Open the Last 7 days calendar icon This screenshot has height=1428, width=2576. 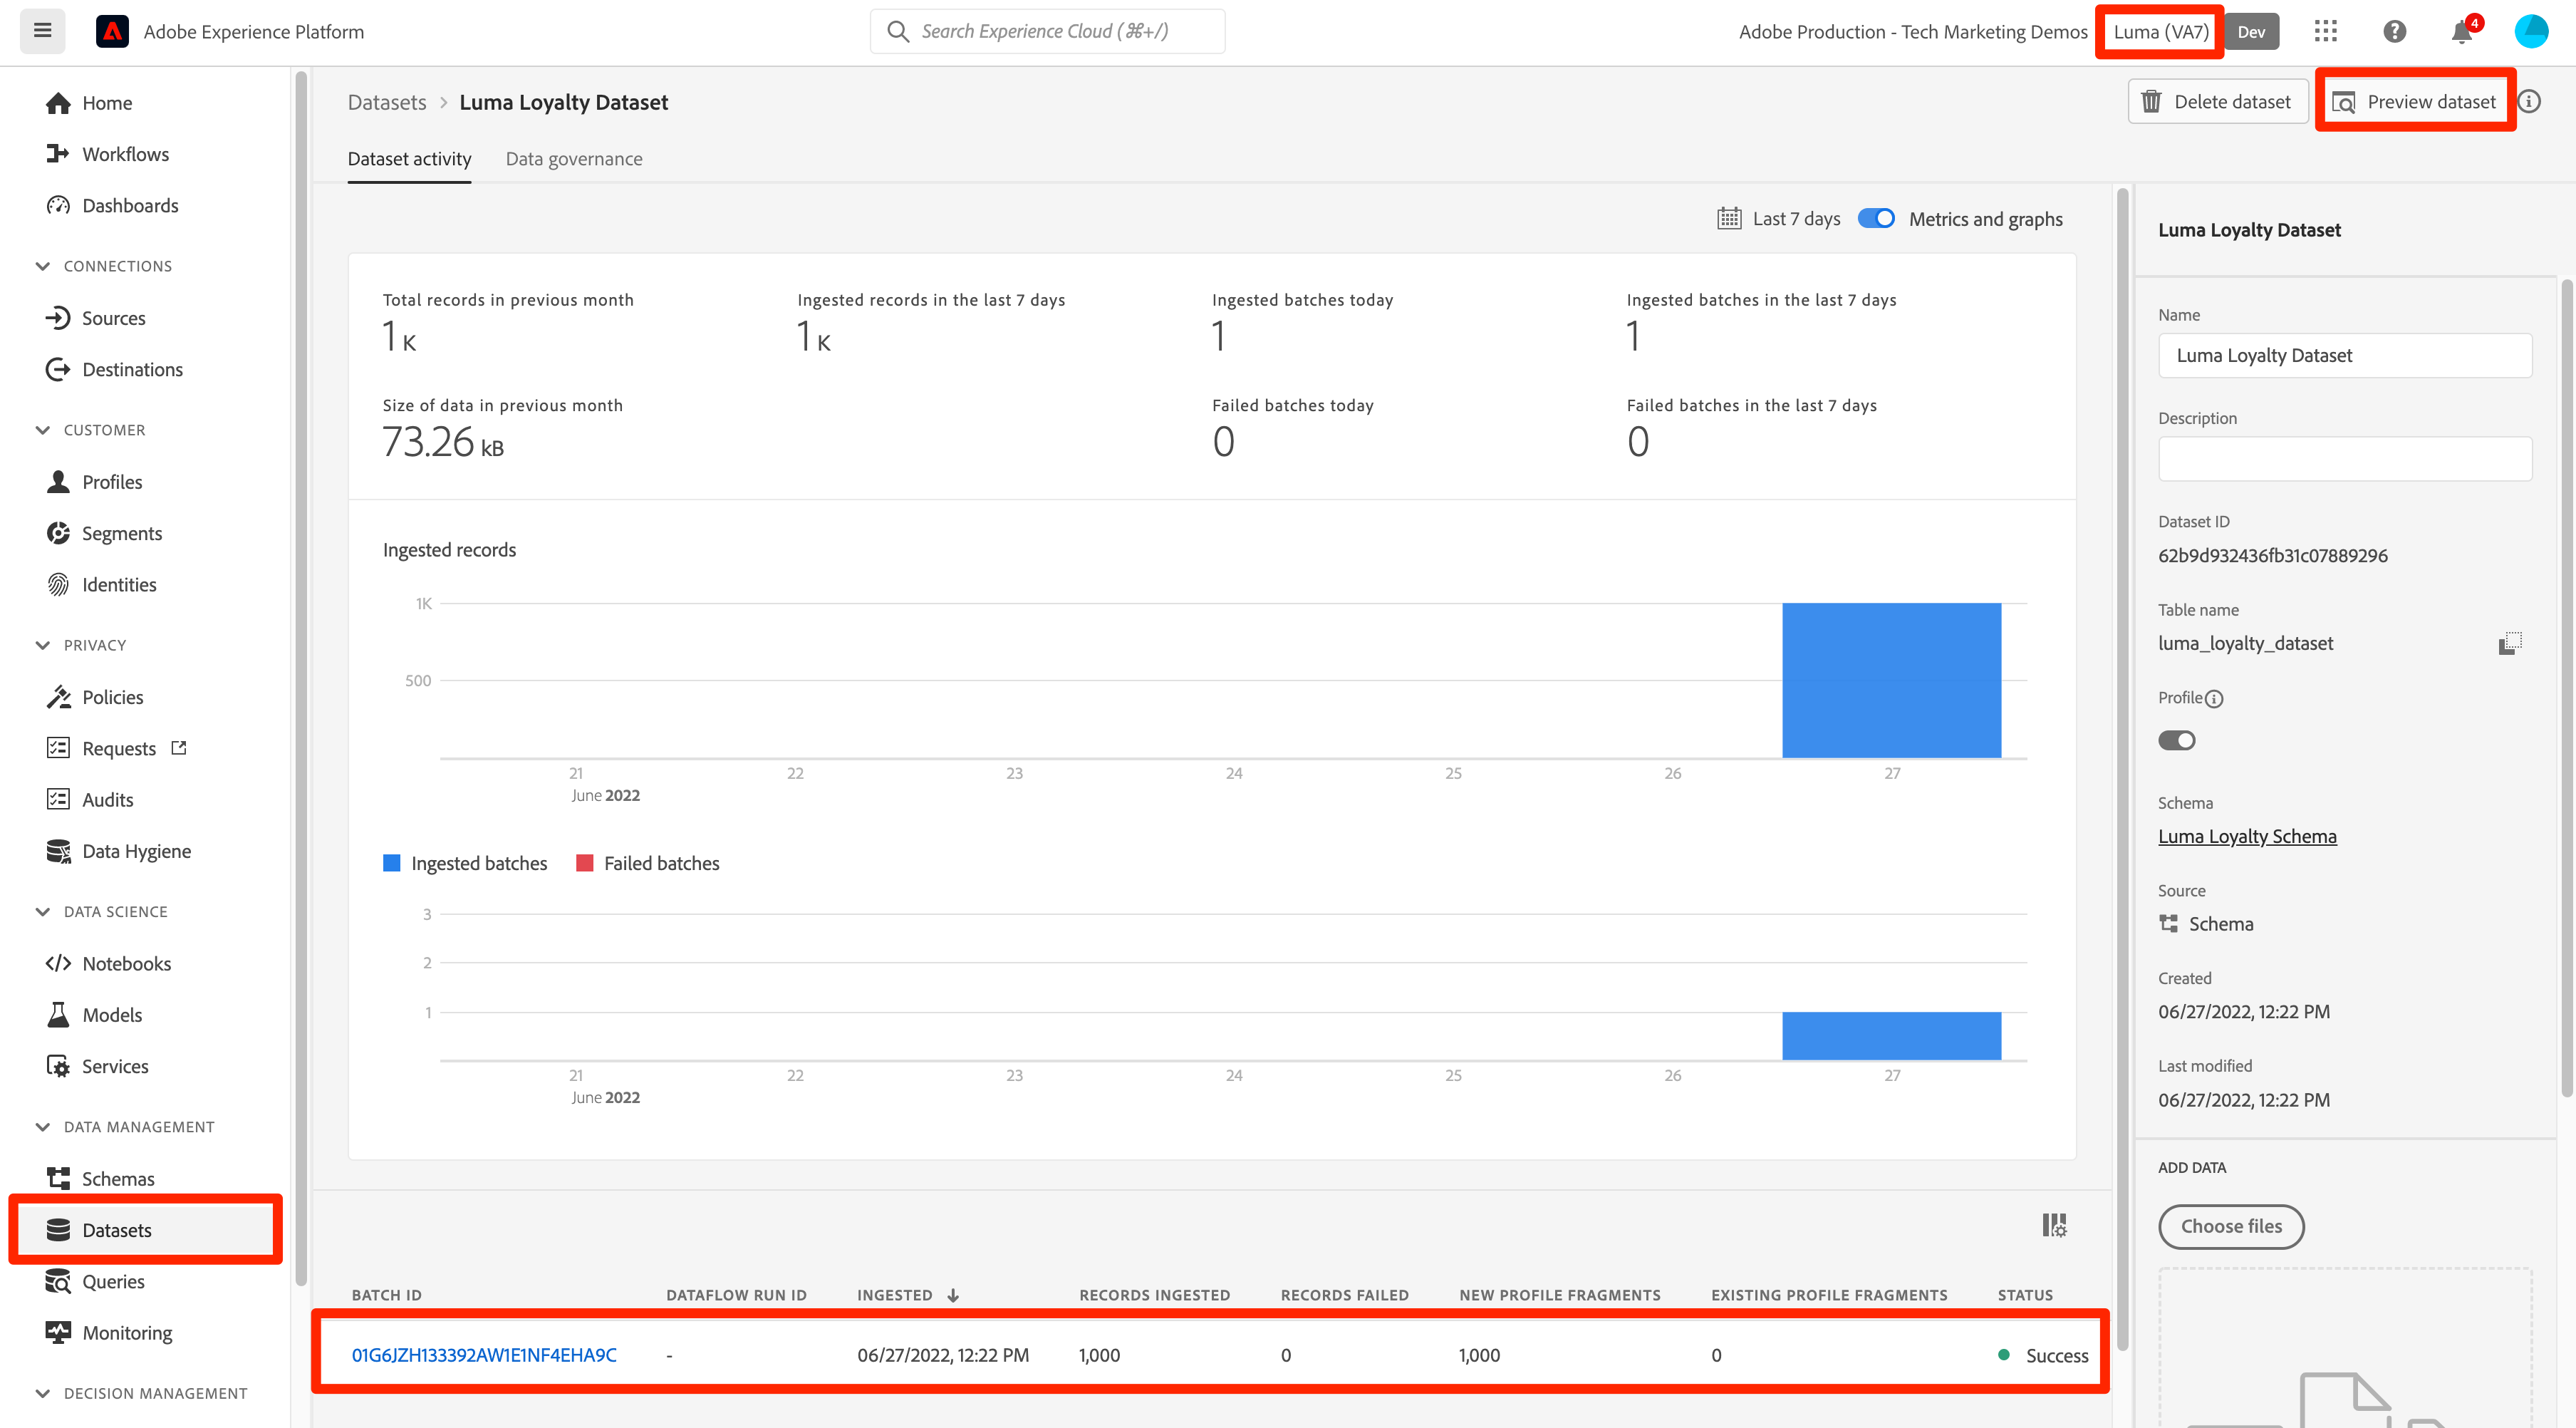coord(1729,219)
